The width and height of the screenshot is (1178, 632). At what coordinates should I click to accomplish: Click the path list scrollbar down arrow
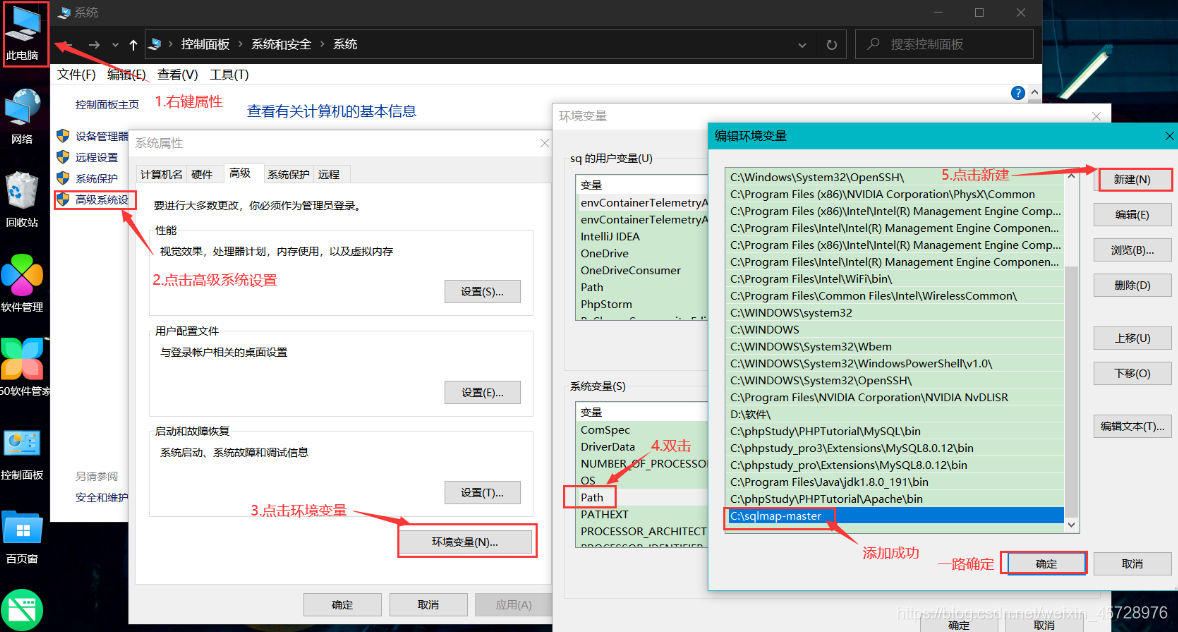point(1071,525)
